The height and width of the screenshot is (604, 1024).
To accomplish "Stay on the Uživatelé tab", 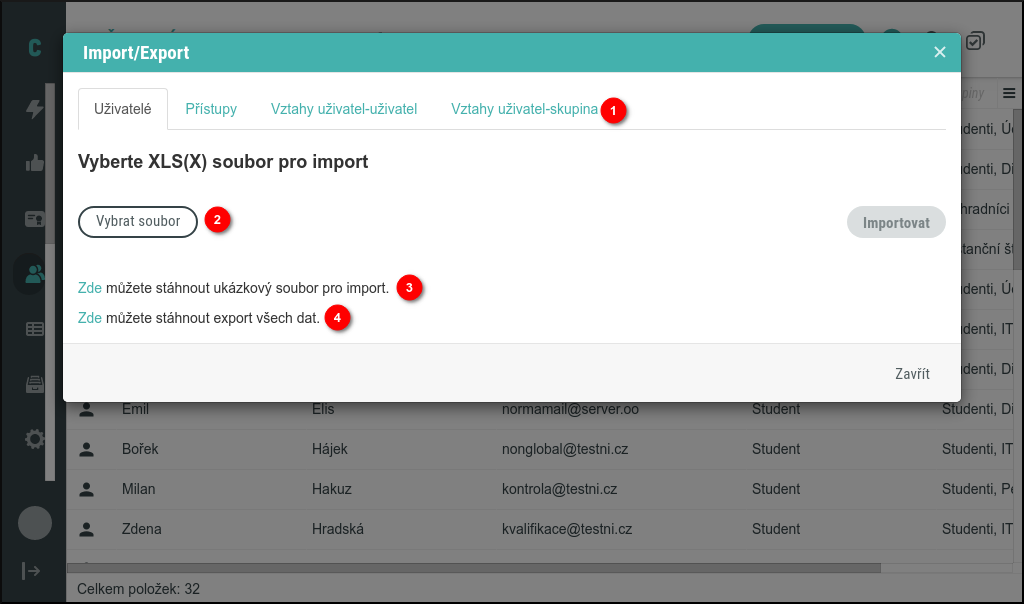I will click(x=123, y=109).
